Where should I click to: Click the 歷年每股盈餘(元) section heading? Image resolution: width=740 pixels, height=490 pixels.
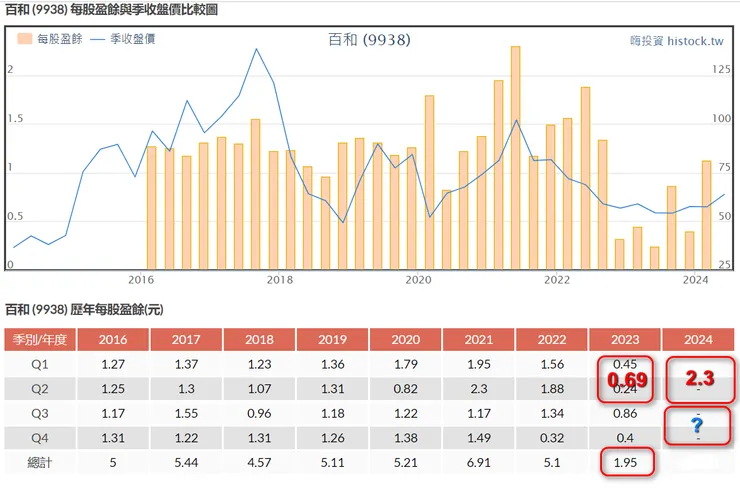117,310
